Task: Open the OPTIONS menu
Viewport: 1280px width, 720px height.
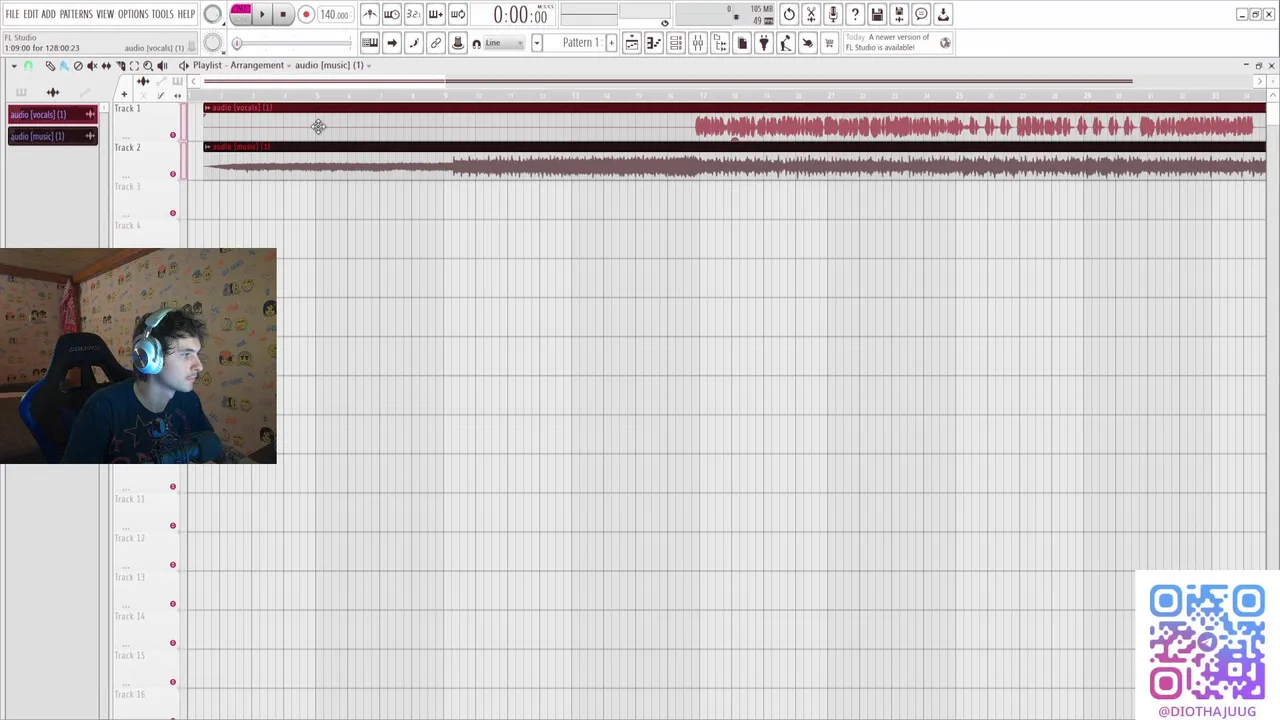Action: point(133,14)
